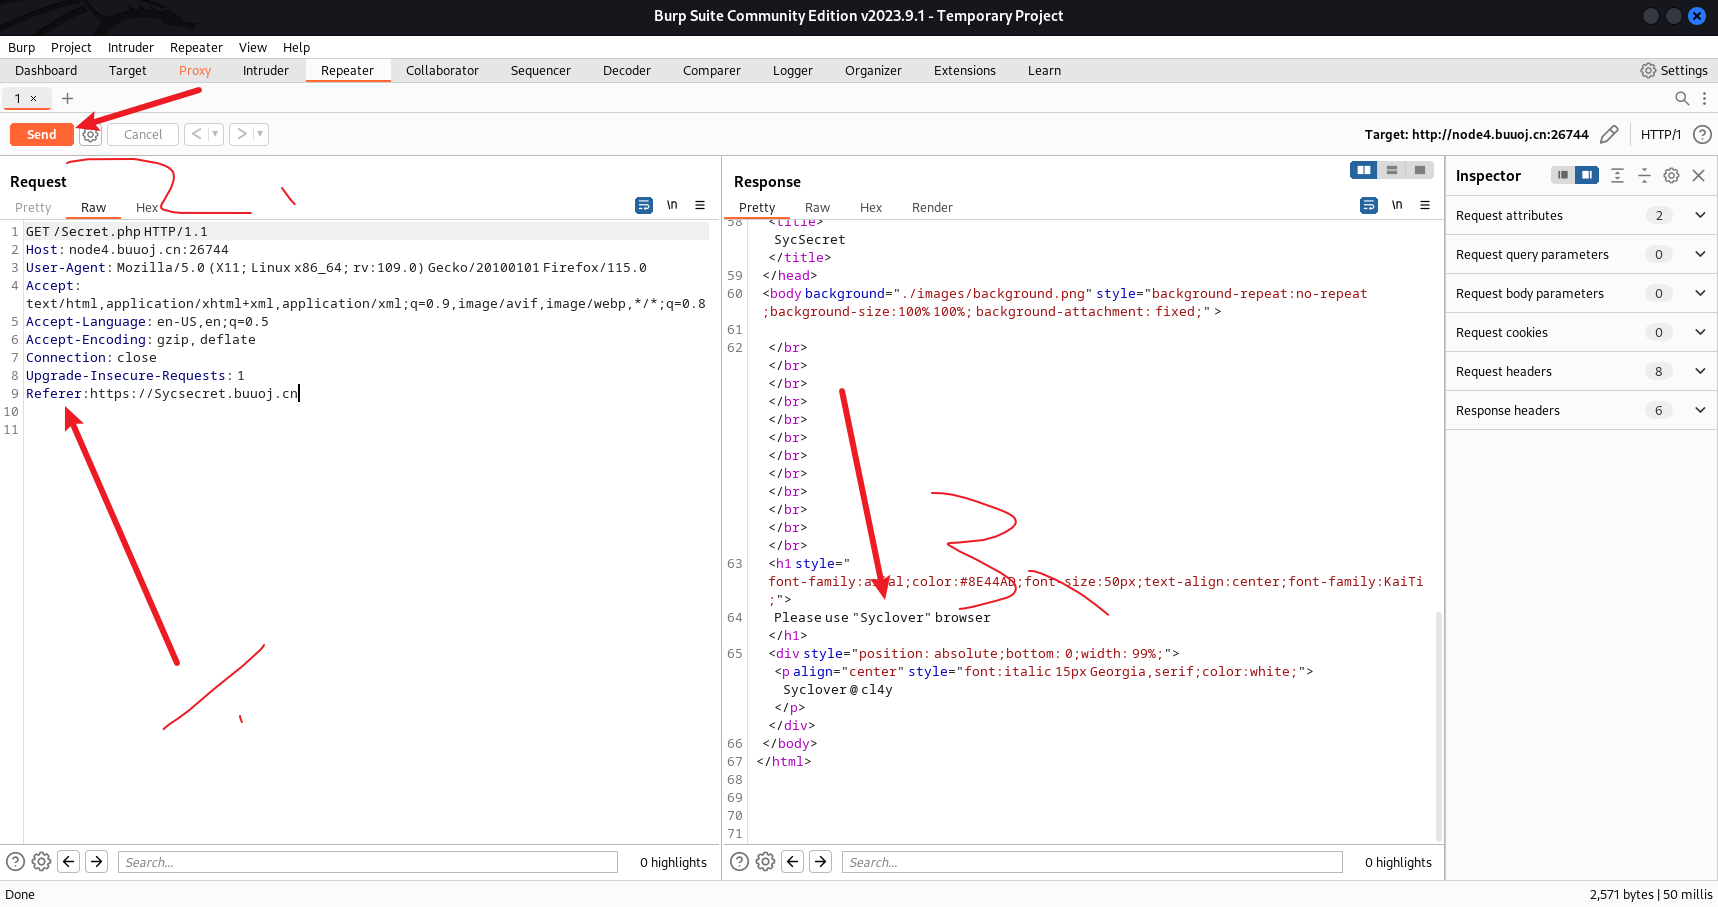Jump to next response search match
The image size is (1718, 907).
point(821,861)
